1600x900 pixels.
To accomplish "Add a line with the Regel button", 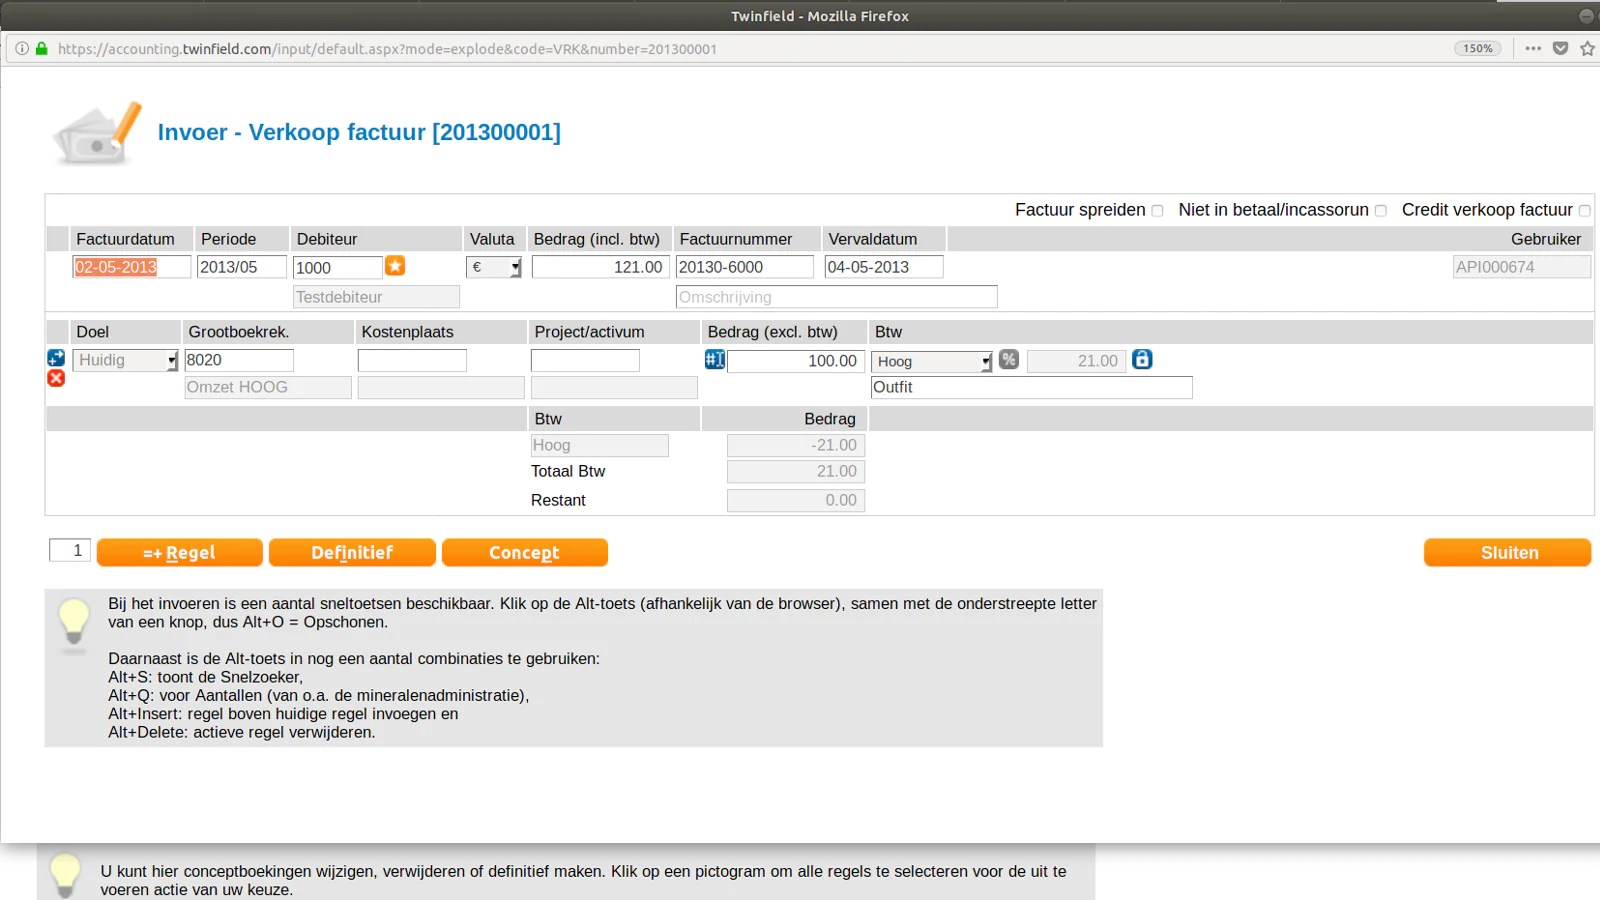I will coord(180,553).
